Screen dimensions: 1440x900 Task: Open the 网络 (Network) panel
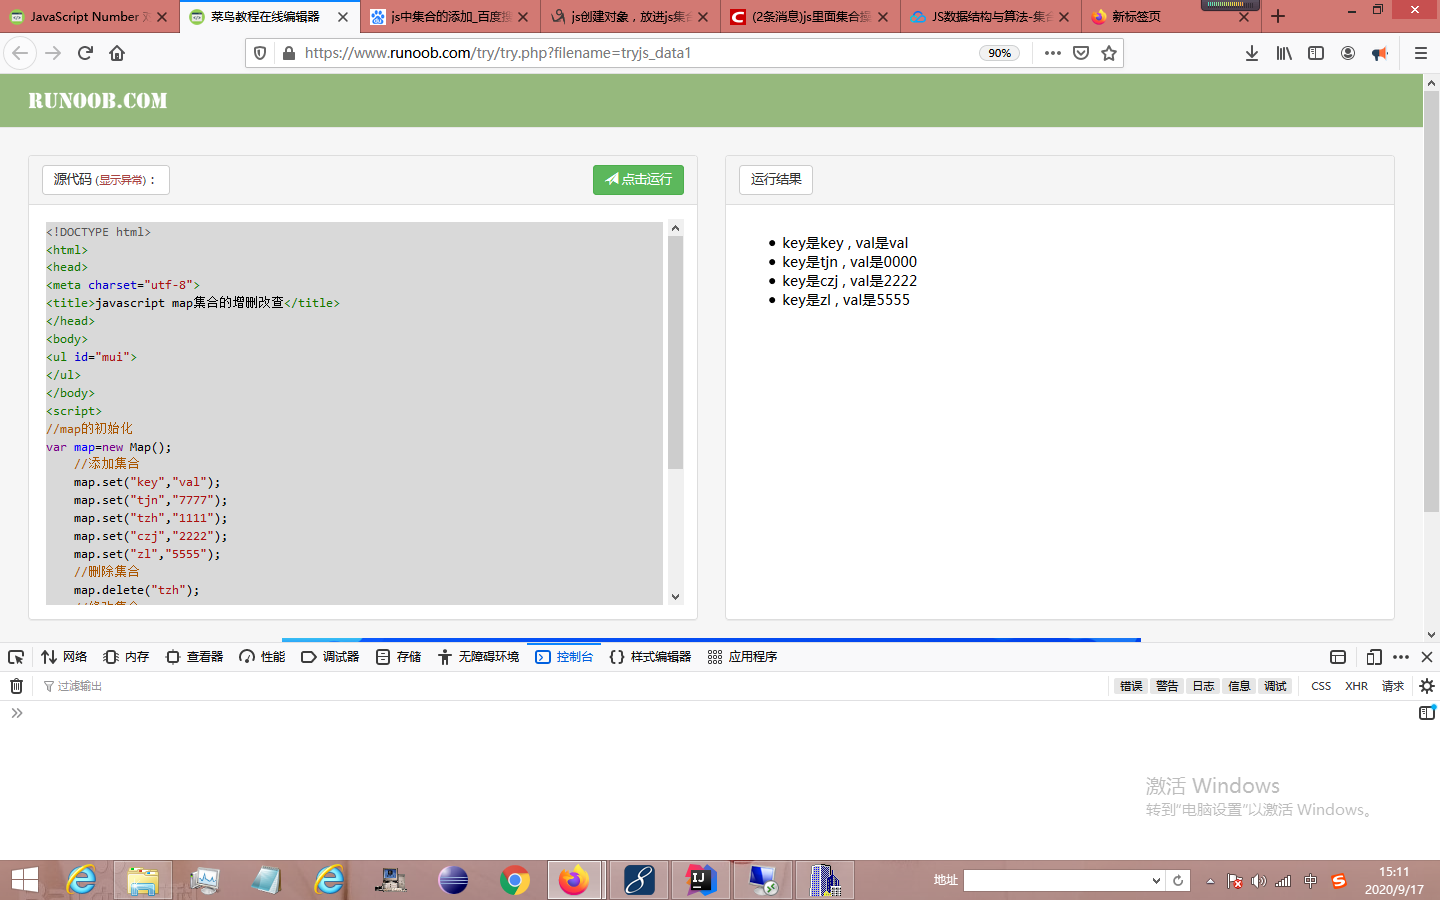65,656
